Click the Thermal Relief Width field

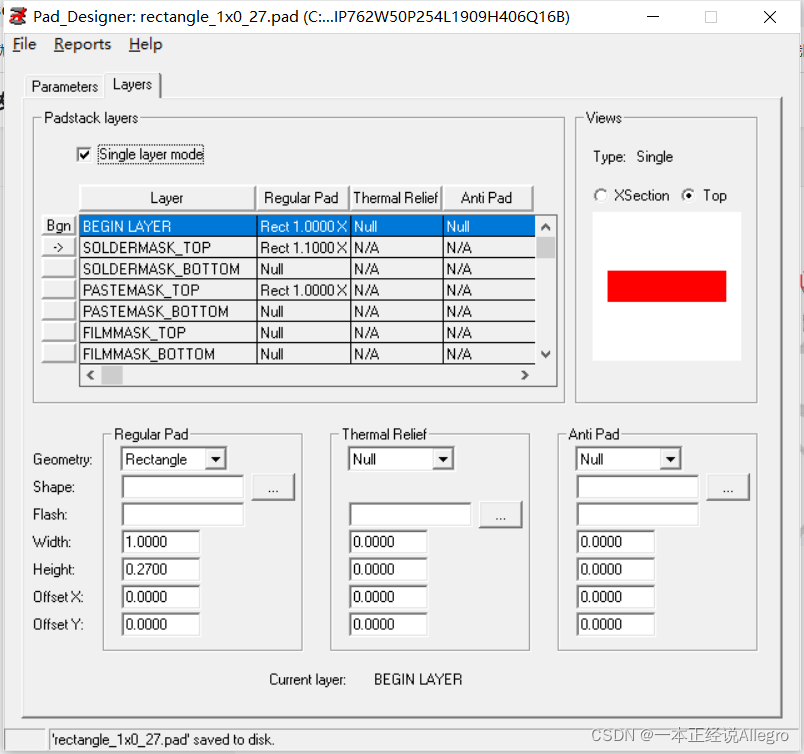click(388, 542)
